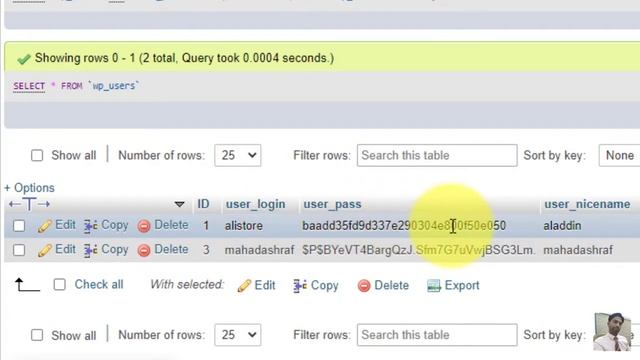This screenshot has height=360, width=640.
Task: Focus the bottom Filter rows search field
Action: point(437,335)
